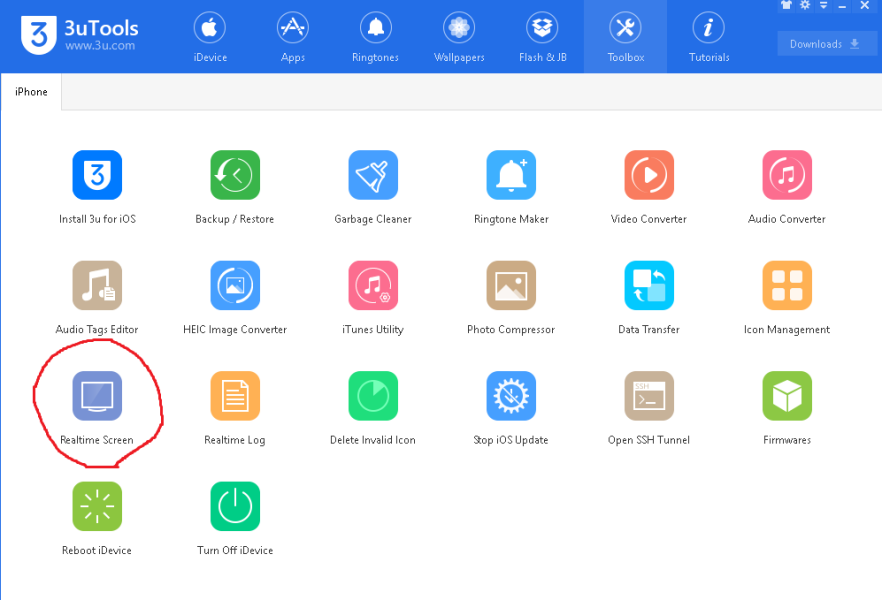Image resolution: width=882 pixels, height=600 pixels.
Task: Open the Video Converter
Action: pos(649,175)
